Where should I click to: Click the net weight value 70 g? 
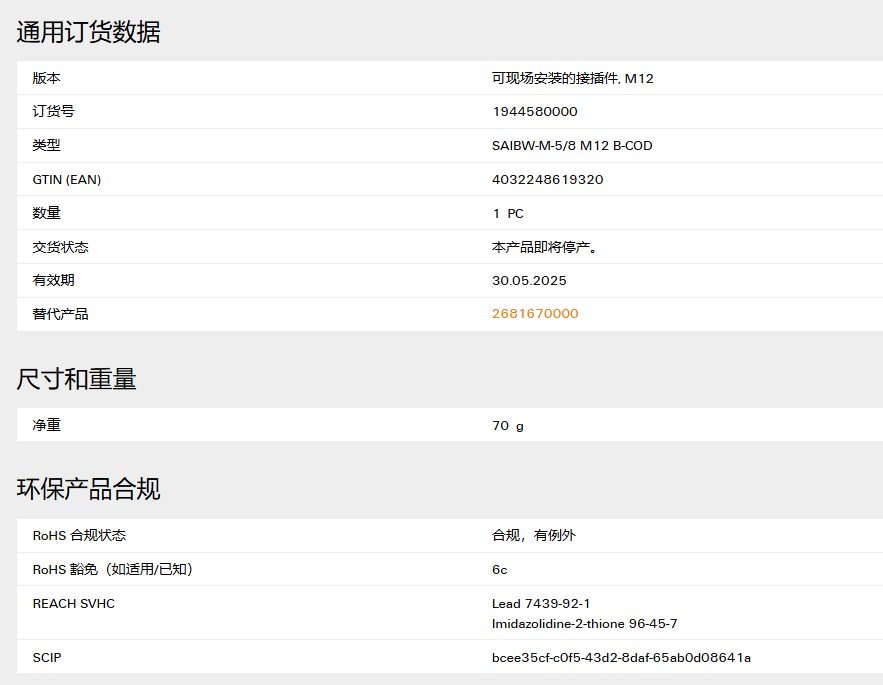coord(508,426)
